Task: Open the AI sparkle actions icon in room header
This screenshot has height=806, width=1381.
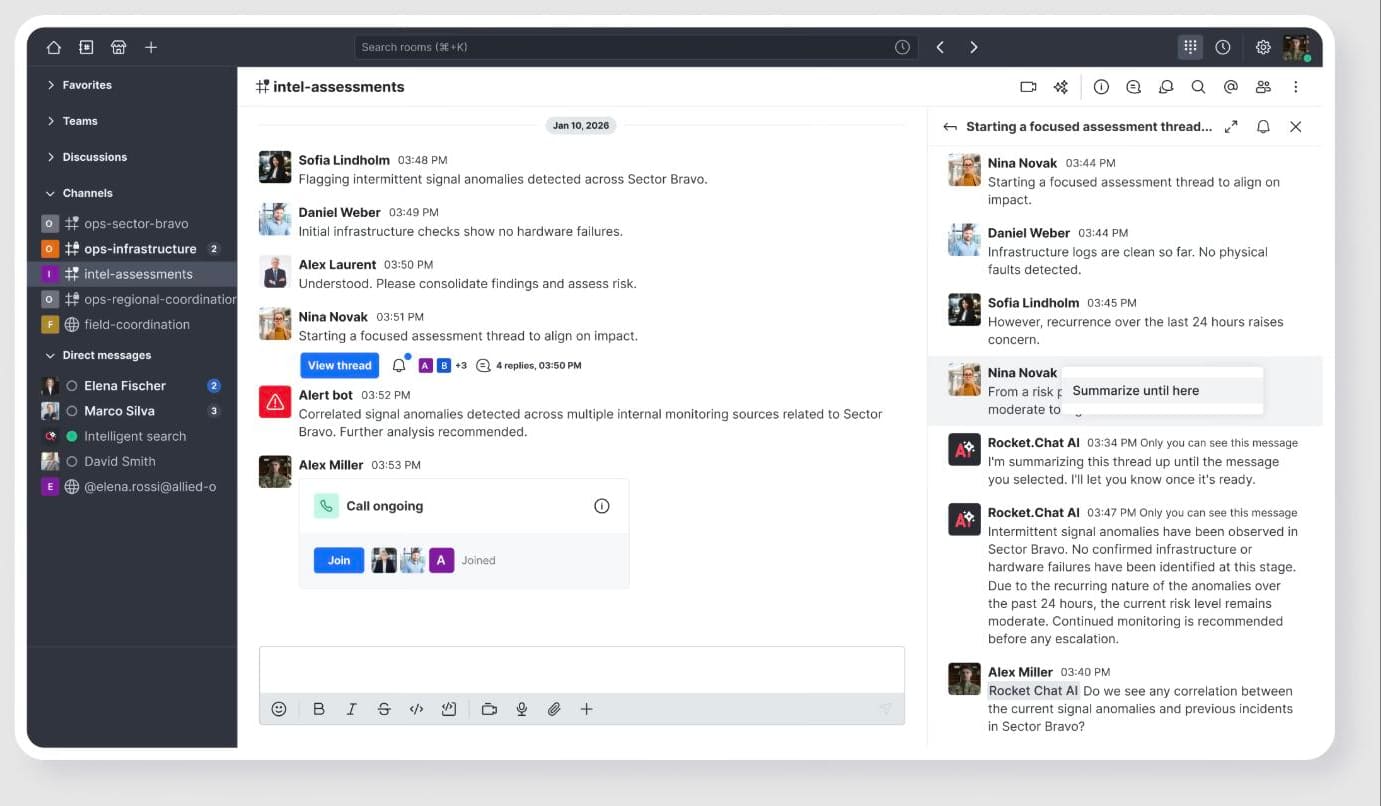Action: click(x=1061, y=87)
